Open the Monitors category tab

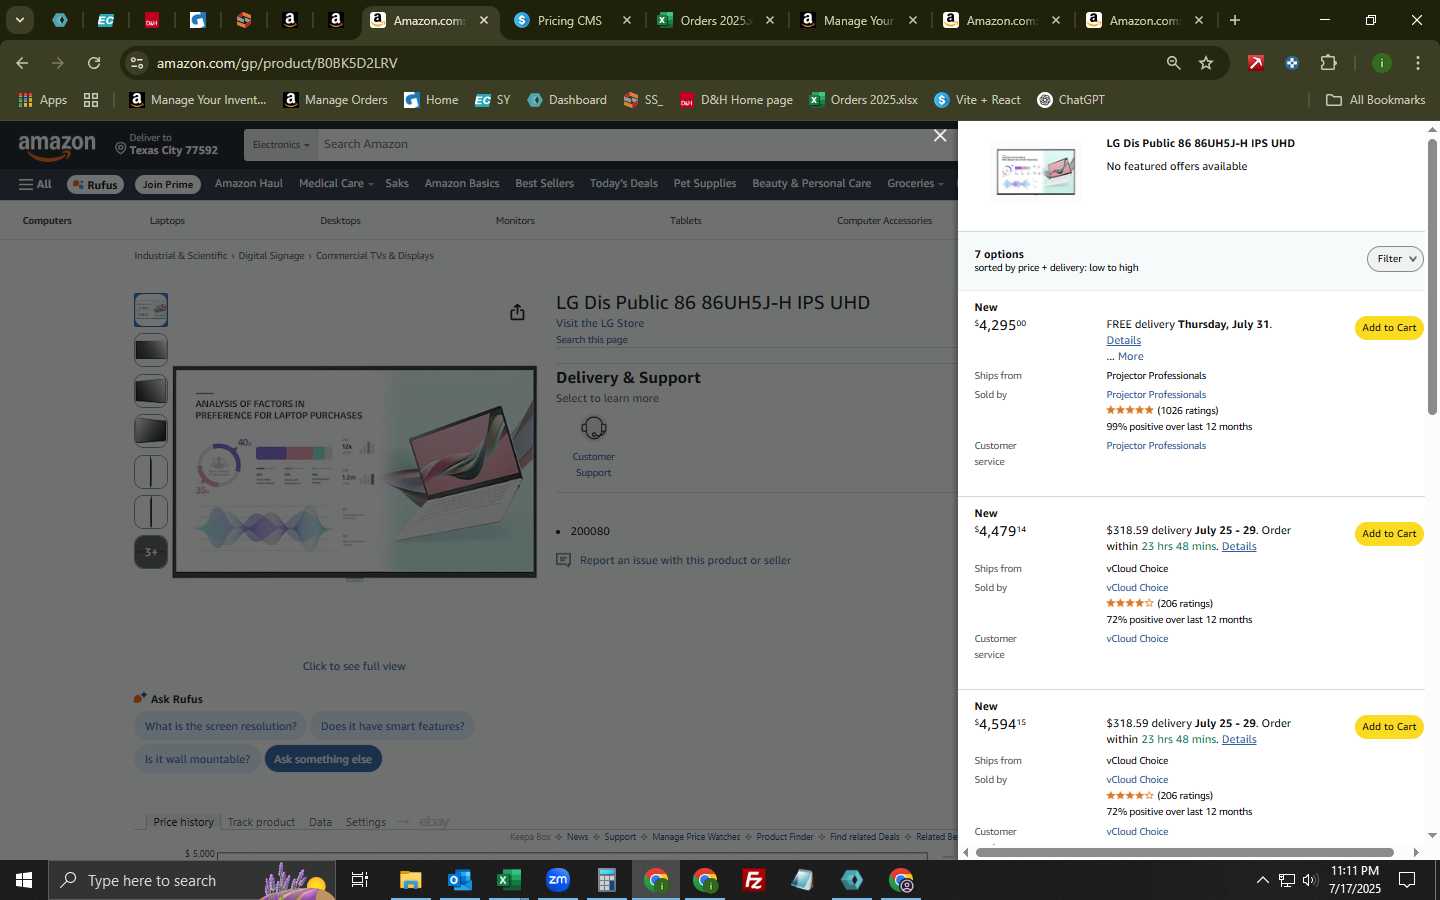click(515, 221)
